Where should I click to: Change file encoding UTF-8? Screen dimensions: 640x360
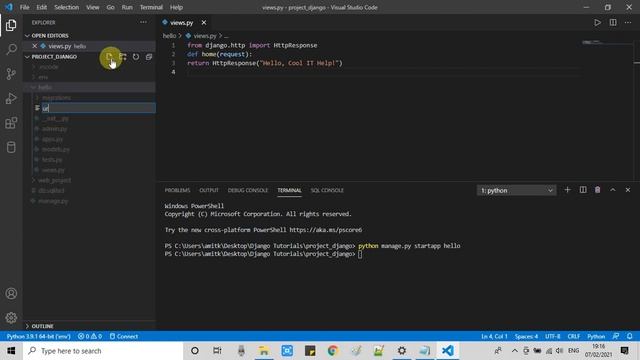(553, 336)
